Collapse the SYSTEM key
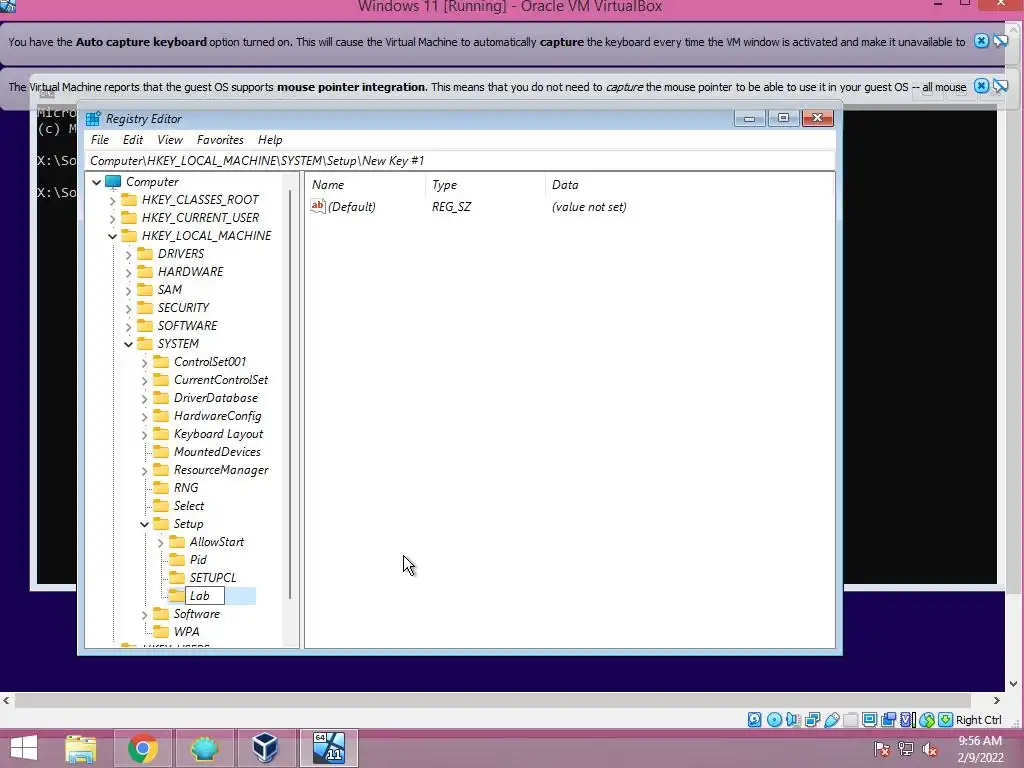 click(128, 344)
